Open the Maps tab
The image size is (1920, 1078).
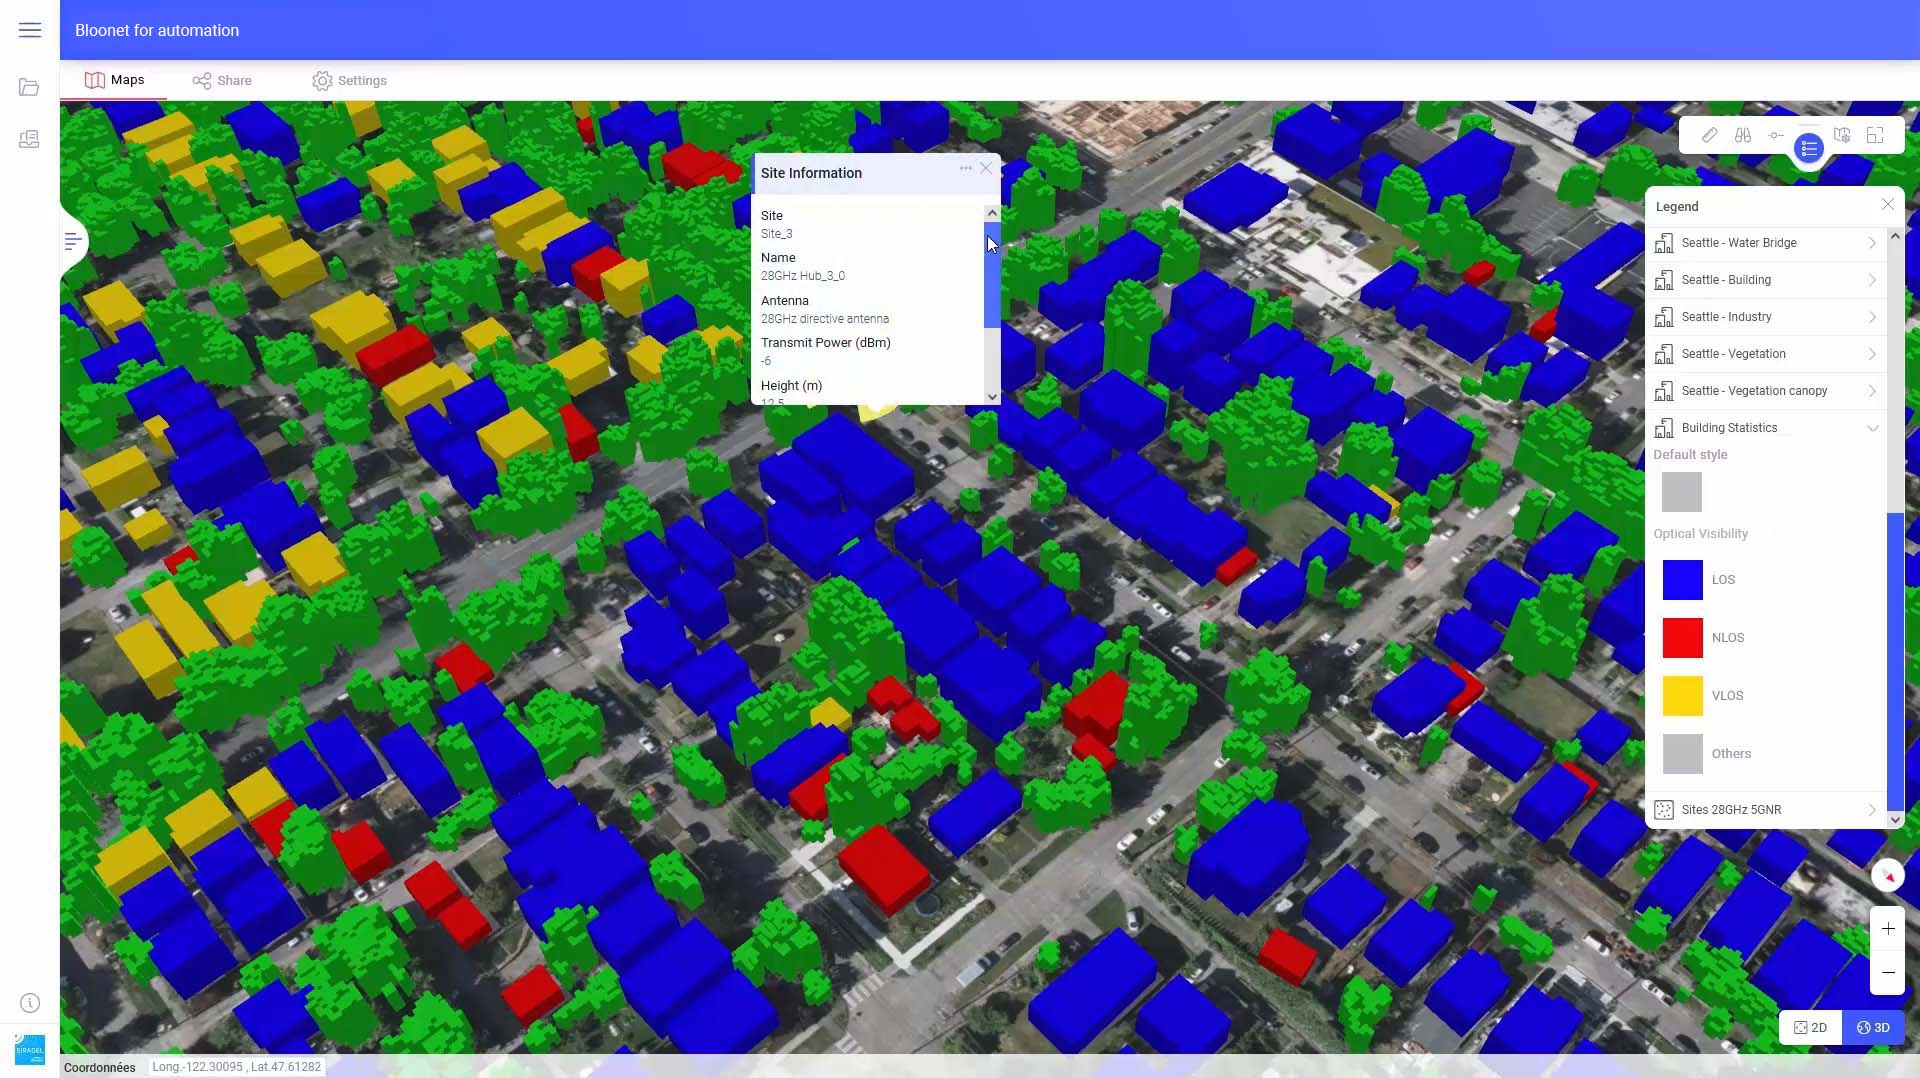click(114, 80)
